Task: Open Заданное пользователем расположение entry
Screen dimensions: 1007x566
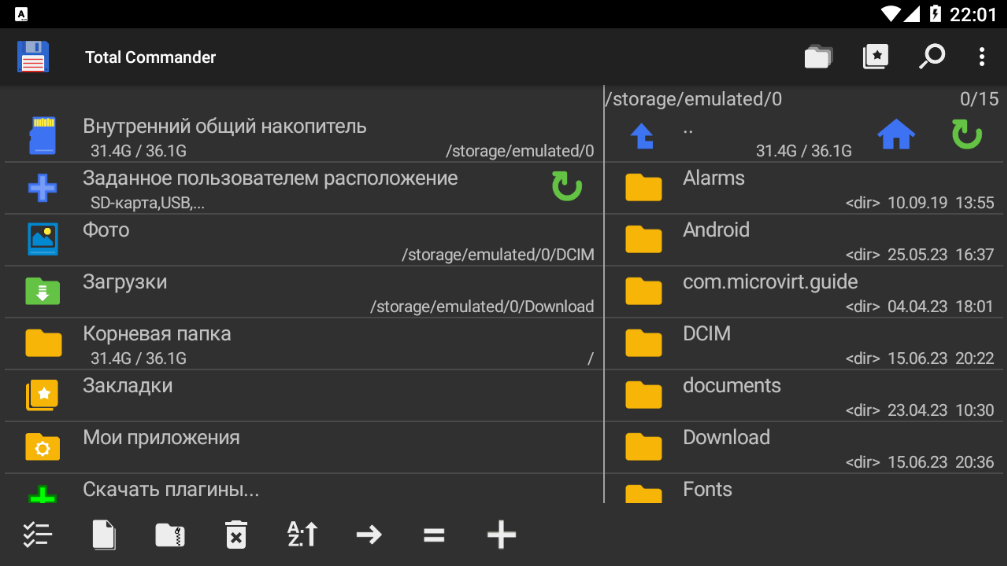Action: tap(304, 188)
